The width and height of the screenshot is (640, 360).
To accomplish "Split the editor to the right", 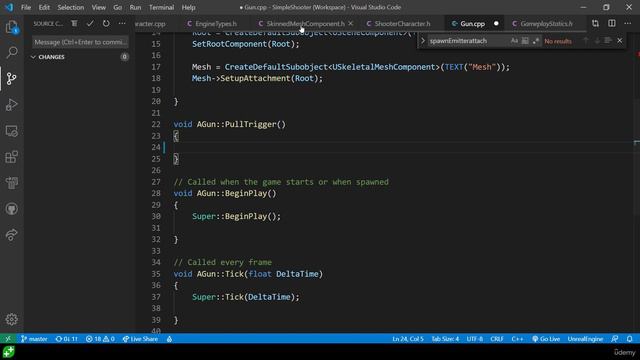I will coord(611,24).
